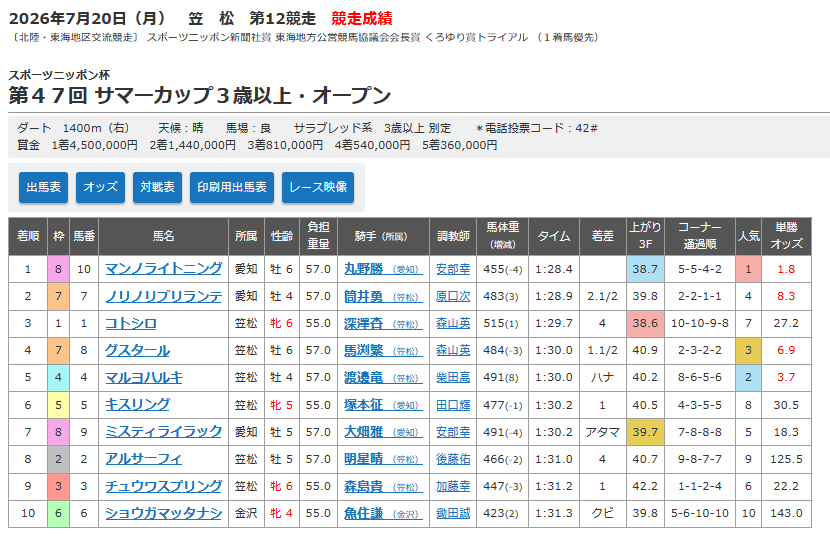Click red frame cell 3 for チュウワスプリング
This screenshot has height=540, width=830.
coord(58,486)
